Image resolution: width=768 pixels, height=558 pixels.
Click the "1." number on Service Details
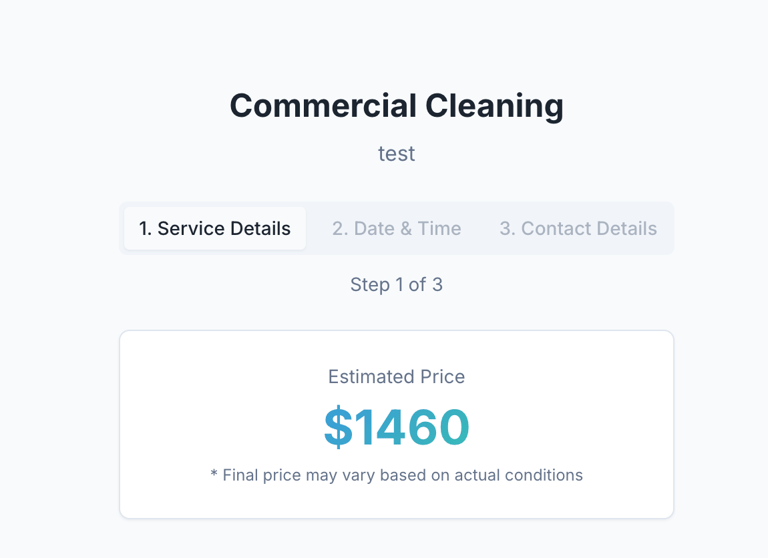point(145,229)
